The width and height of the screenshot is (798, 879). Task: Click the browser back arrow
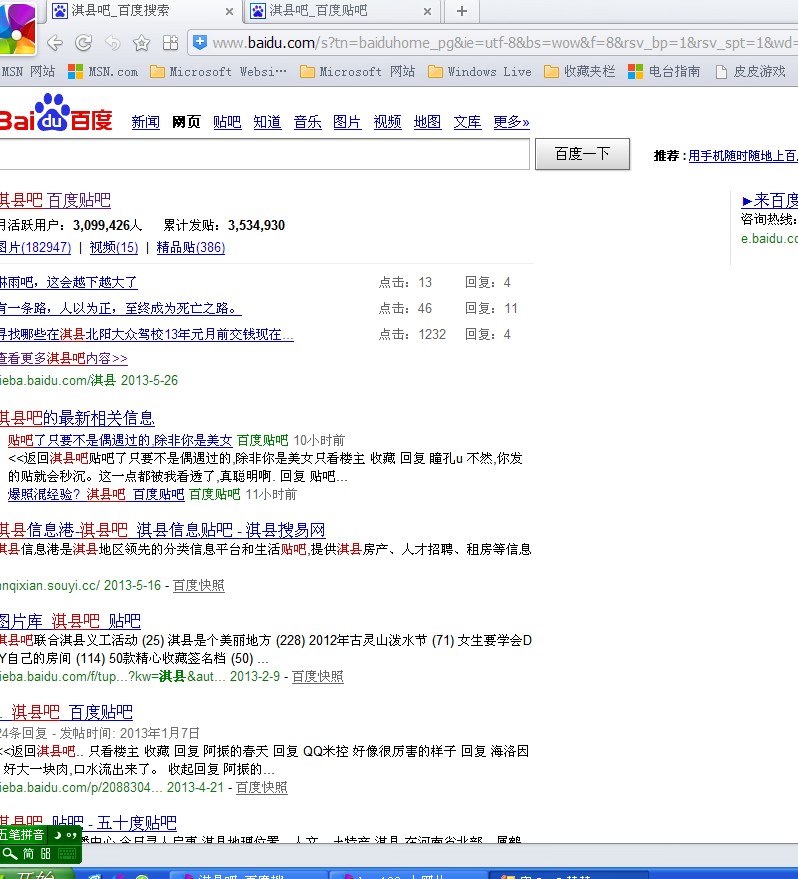[54, 43]
